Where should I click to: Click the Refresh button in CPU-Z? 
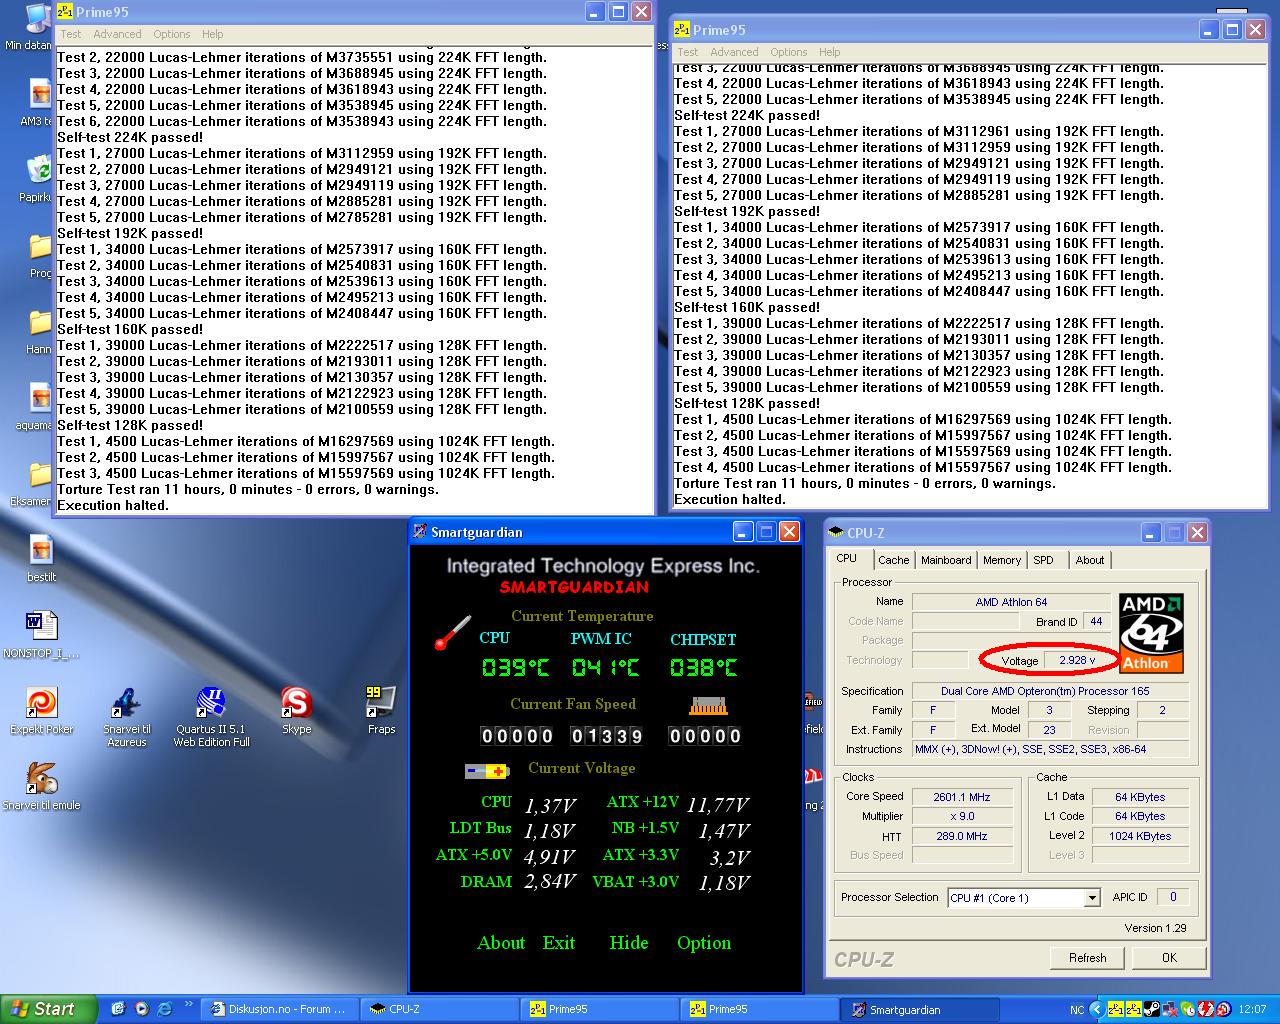(1087, 958)
